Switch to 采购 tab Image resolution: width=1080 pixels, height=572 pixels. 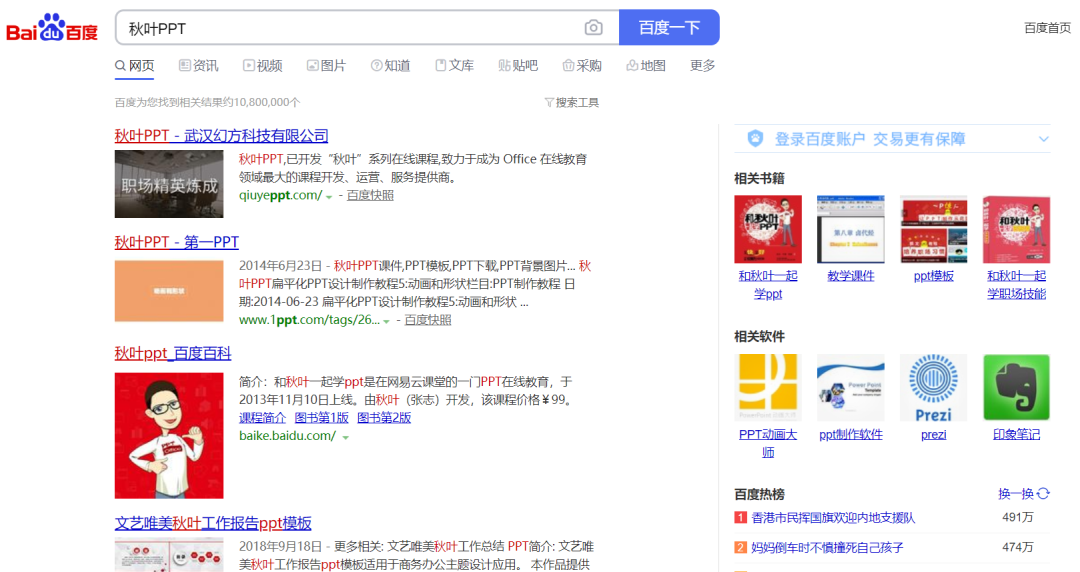pyautogui.click(x=582, y=65)
